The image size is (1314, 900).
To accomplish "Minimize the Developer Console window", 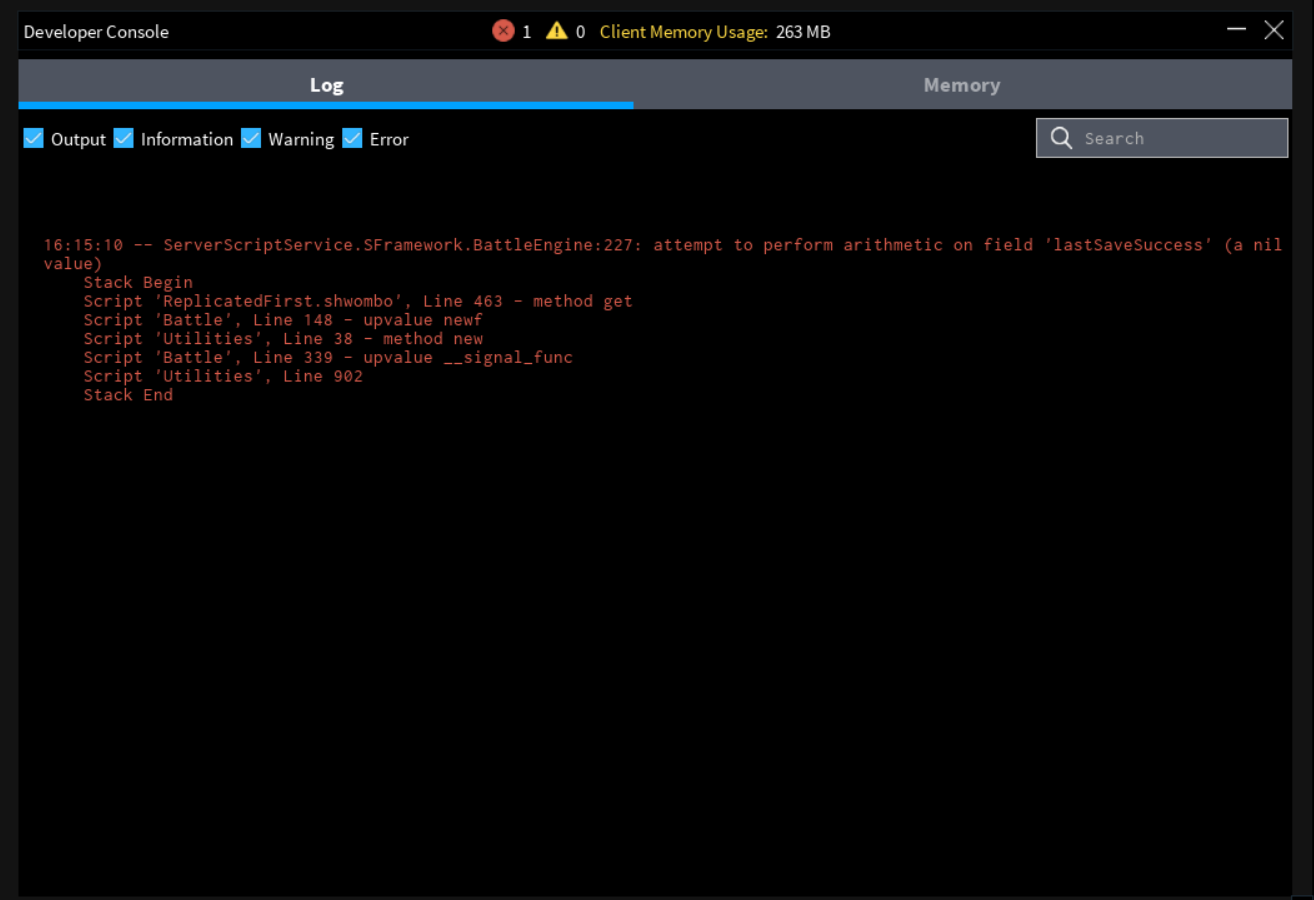I will [1237, 29].
